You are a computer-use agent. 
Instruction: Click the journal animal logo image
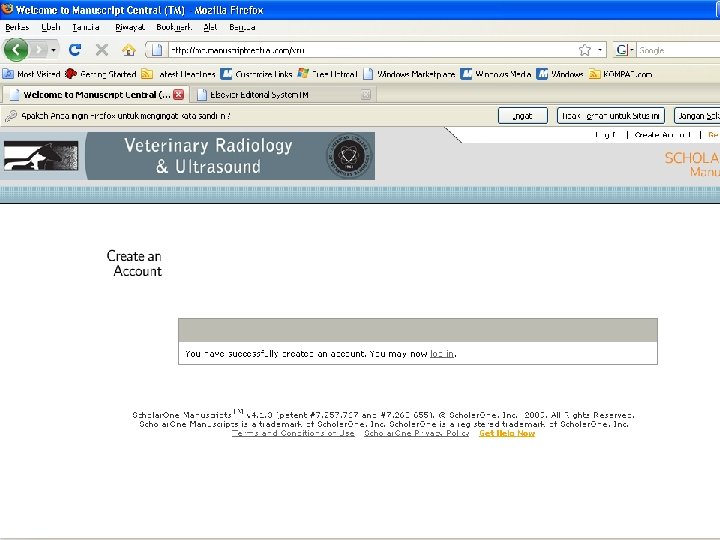tap(41, 156)
